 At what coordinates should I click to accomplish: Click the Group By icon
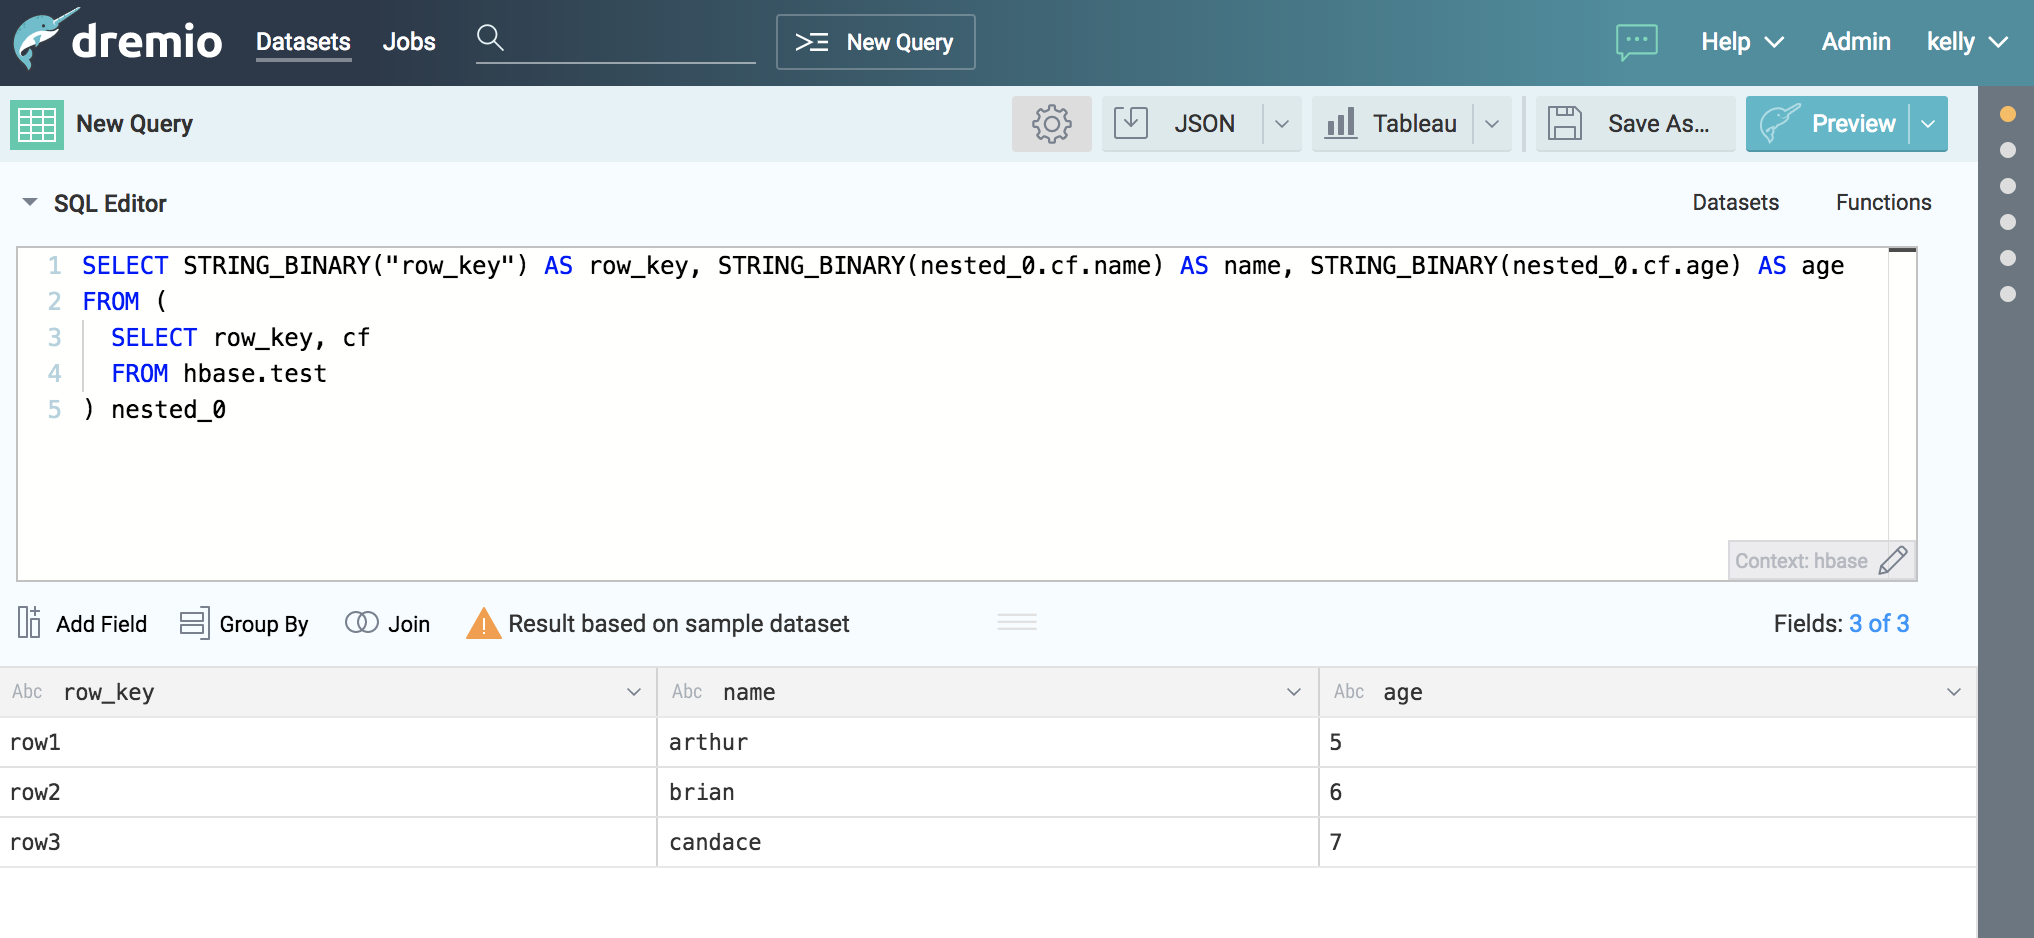(194, 623)
